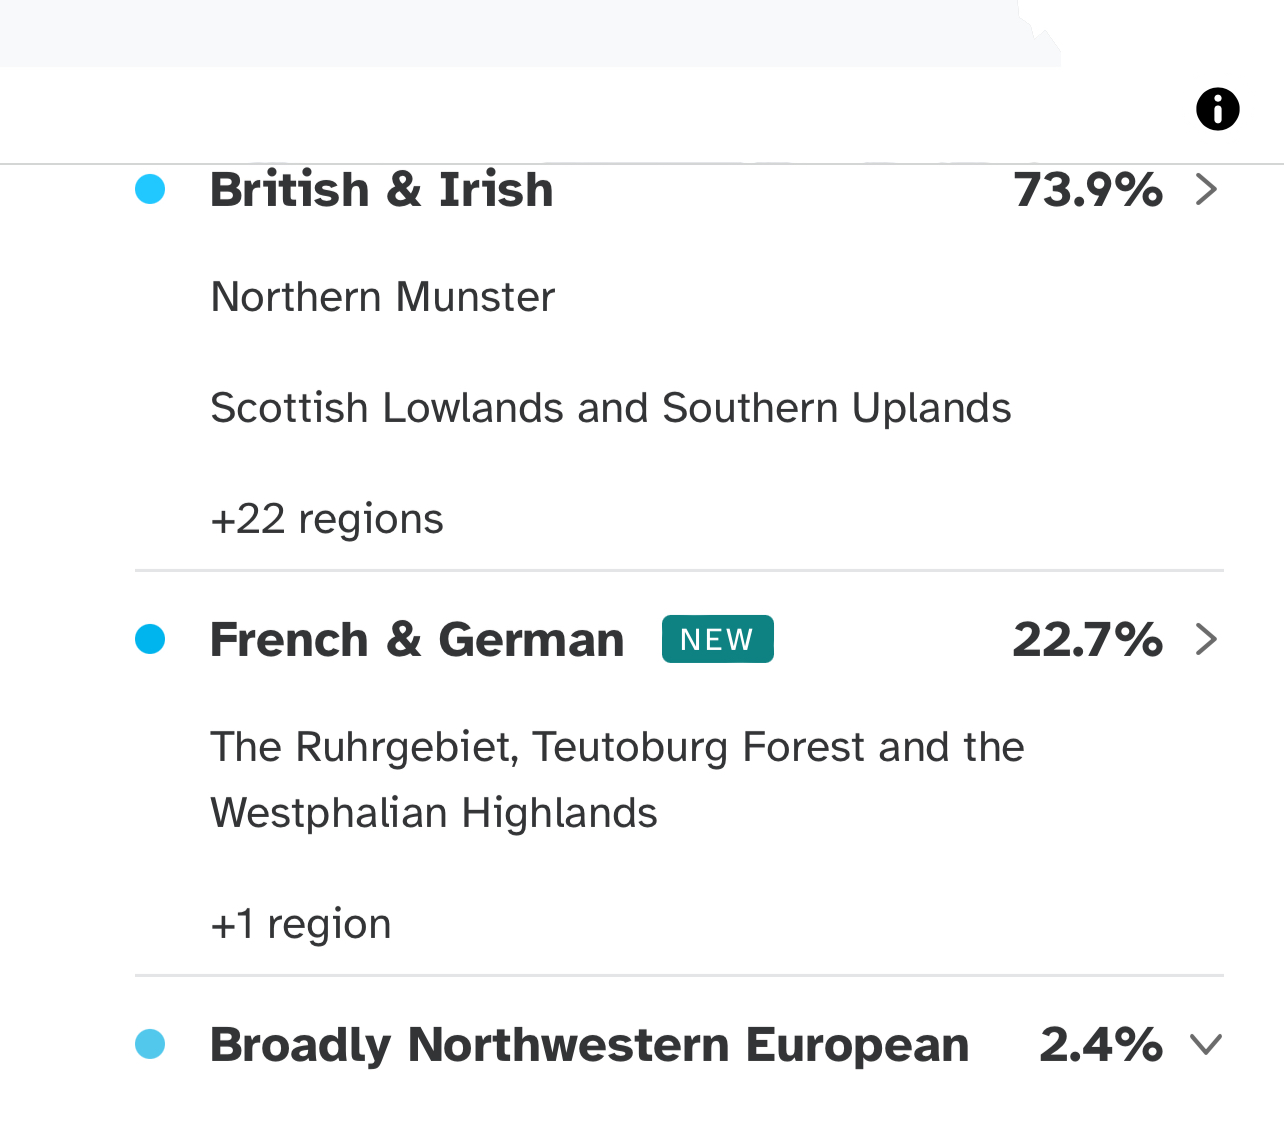The height and width of the screenshot is (1138, 1284).
Task: Click the NEW badge
Action: (717, 639)
